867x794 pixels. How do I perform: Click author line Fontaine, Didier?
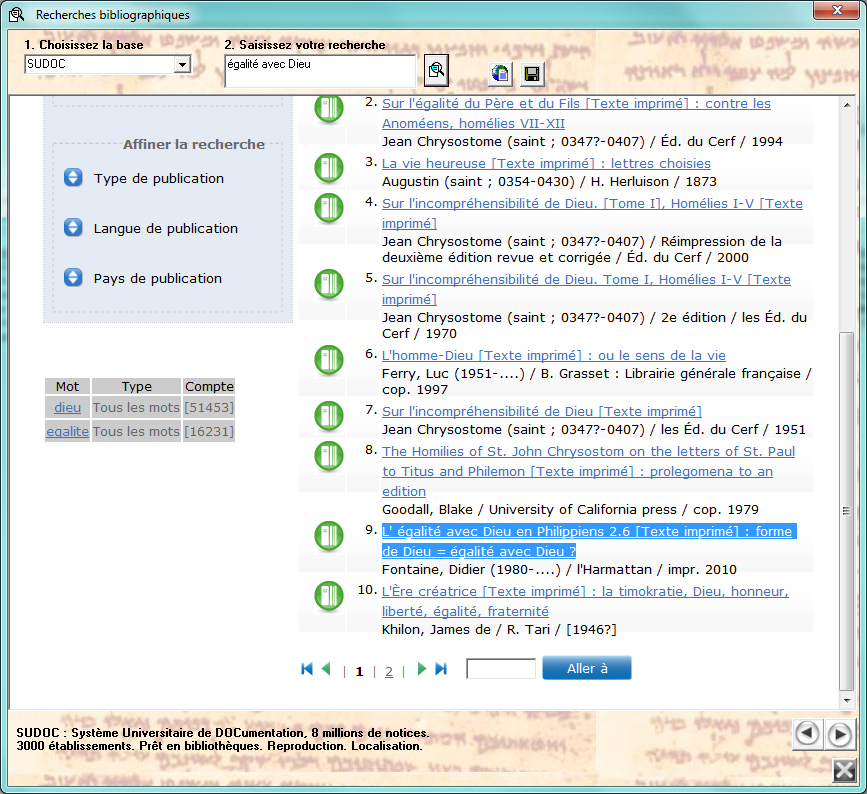pos(560,570)
